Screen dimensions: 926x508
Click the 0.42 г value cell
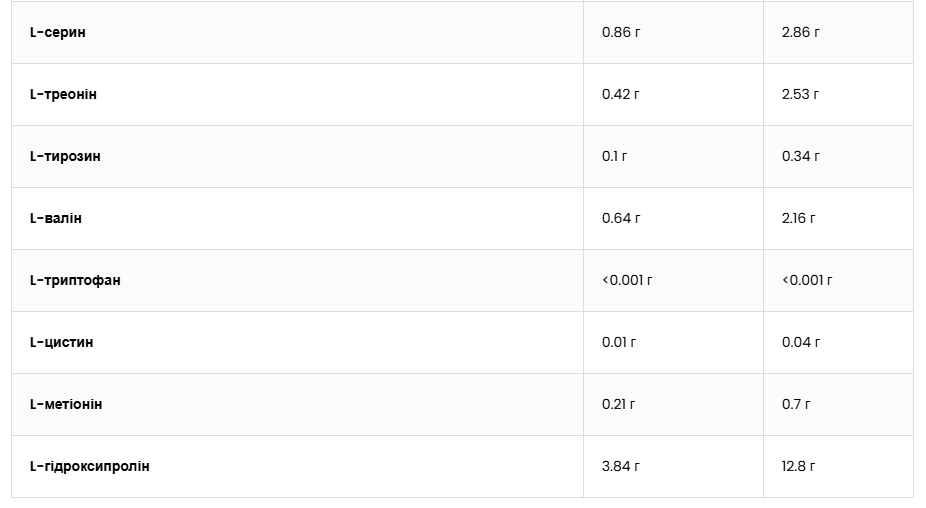621,94
